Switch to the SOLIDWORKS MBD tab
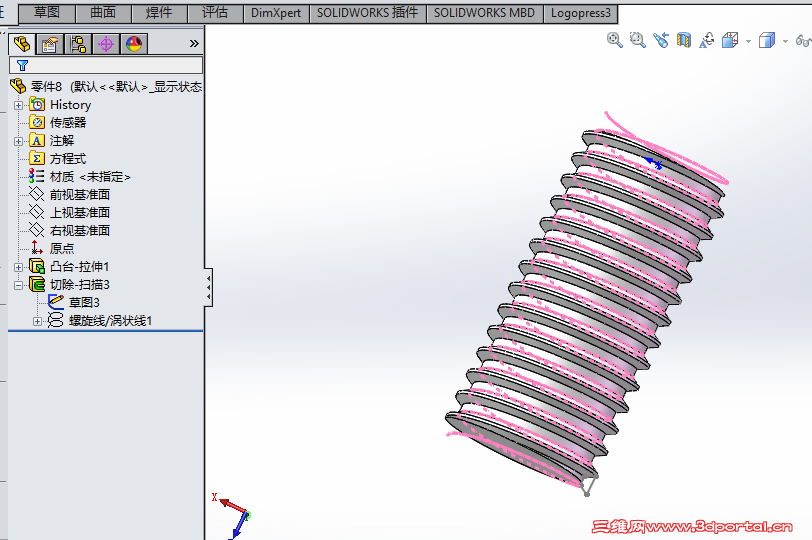Viewport: 812px width, 540px height. pyautogui.click(x=485, y=13)
